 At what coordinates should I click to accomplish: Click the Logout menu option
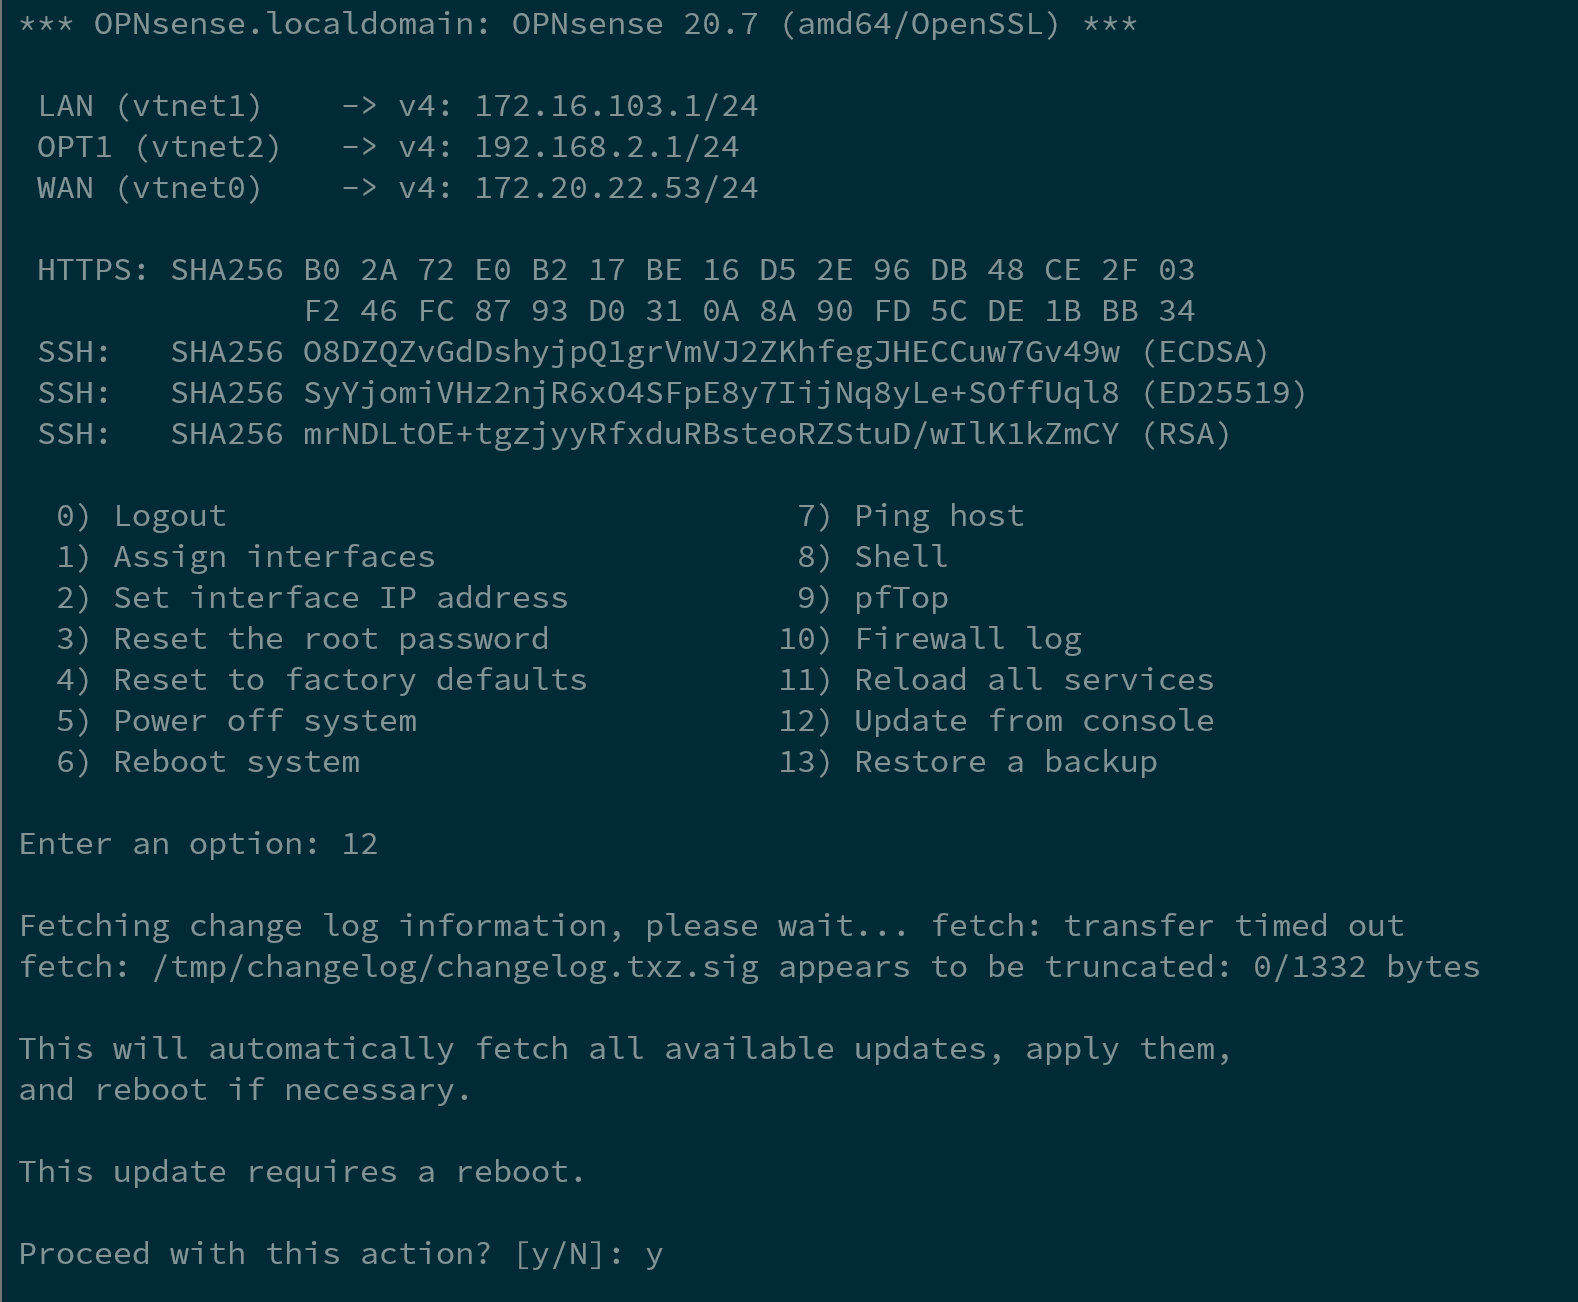click(169, 516)
